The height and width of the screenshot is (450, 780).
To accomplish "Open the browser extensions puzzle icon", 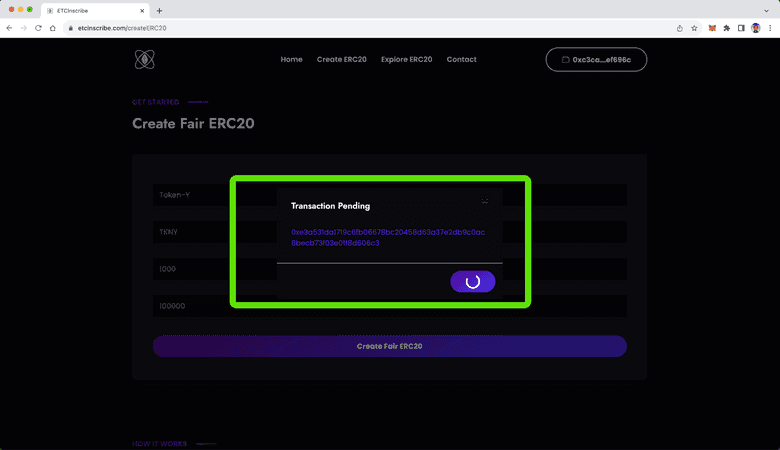I will coord(726,28).
